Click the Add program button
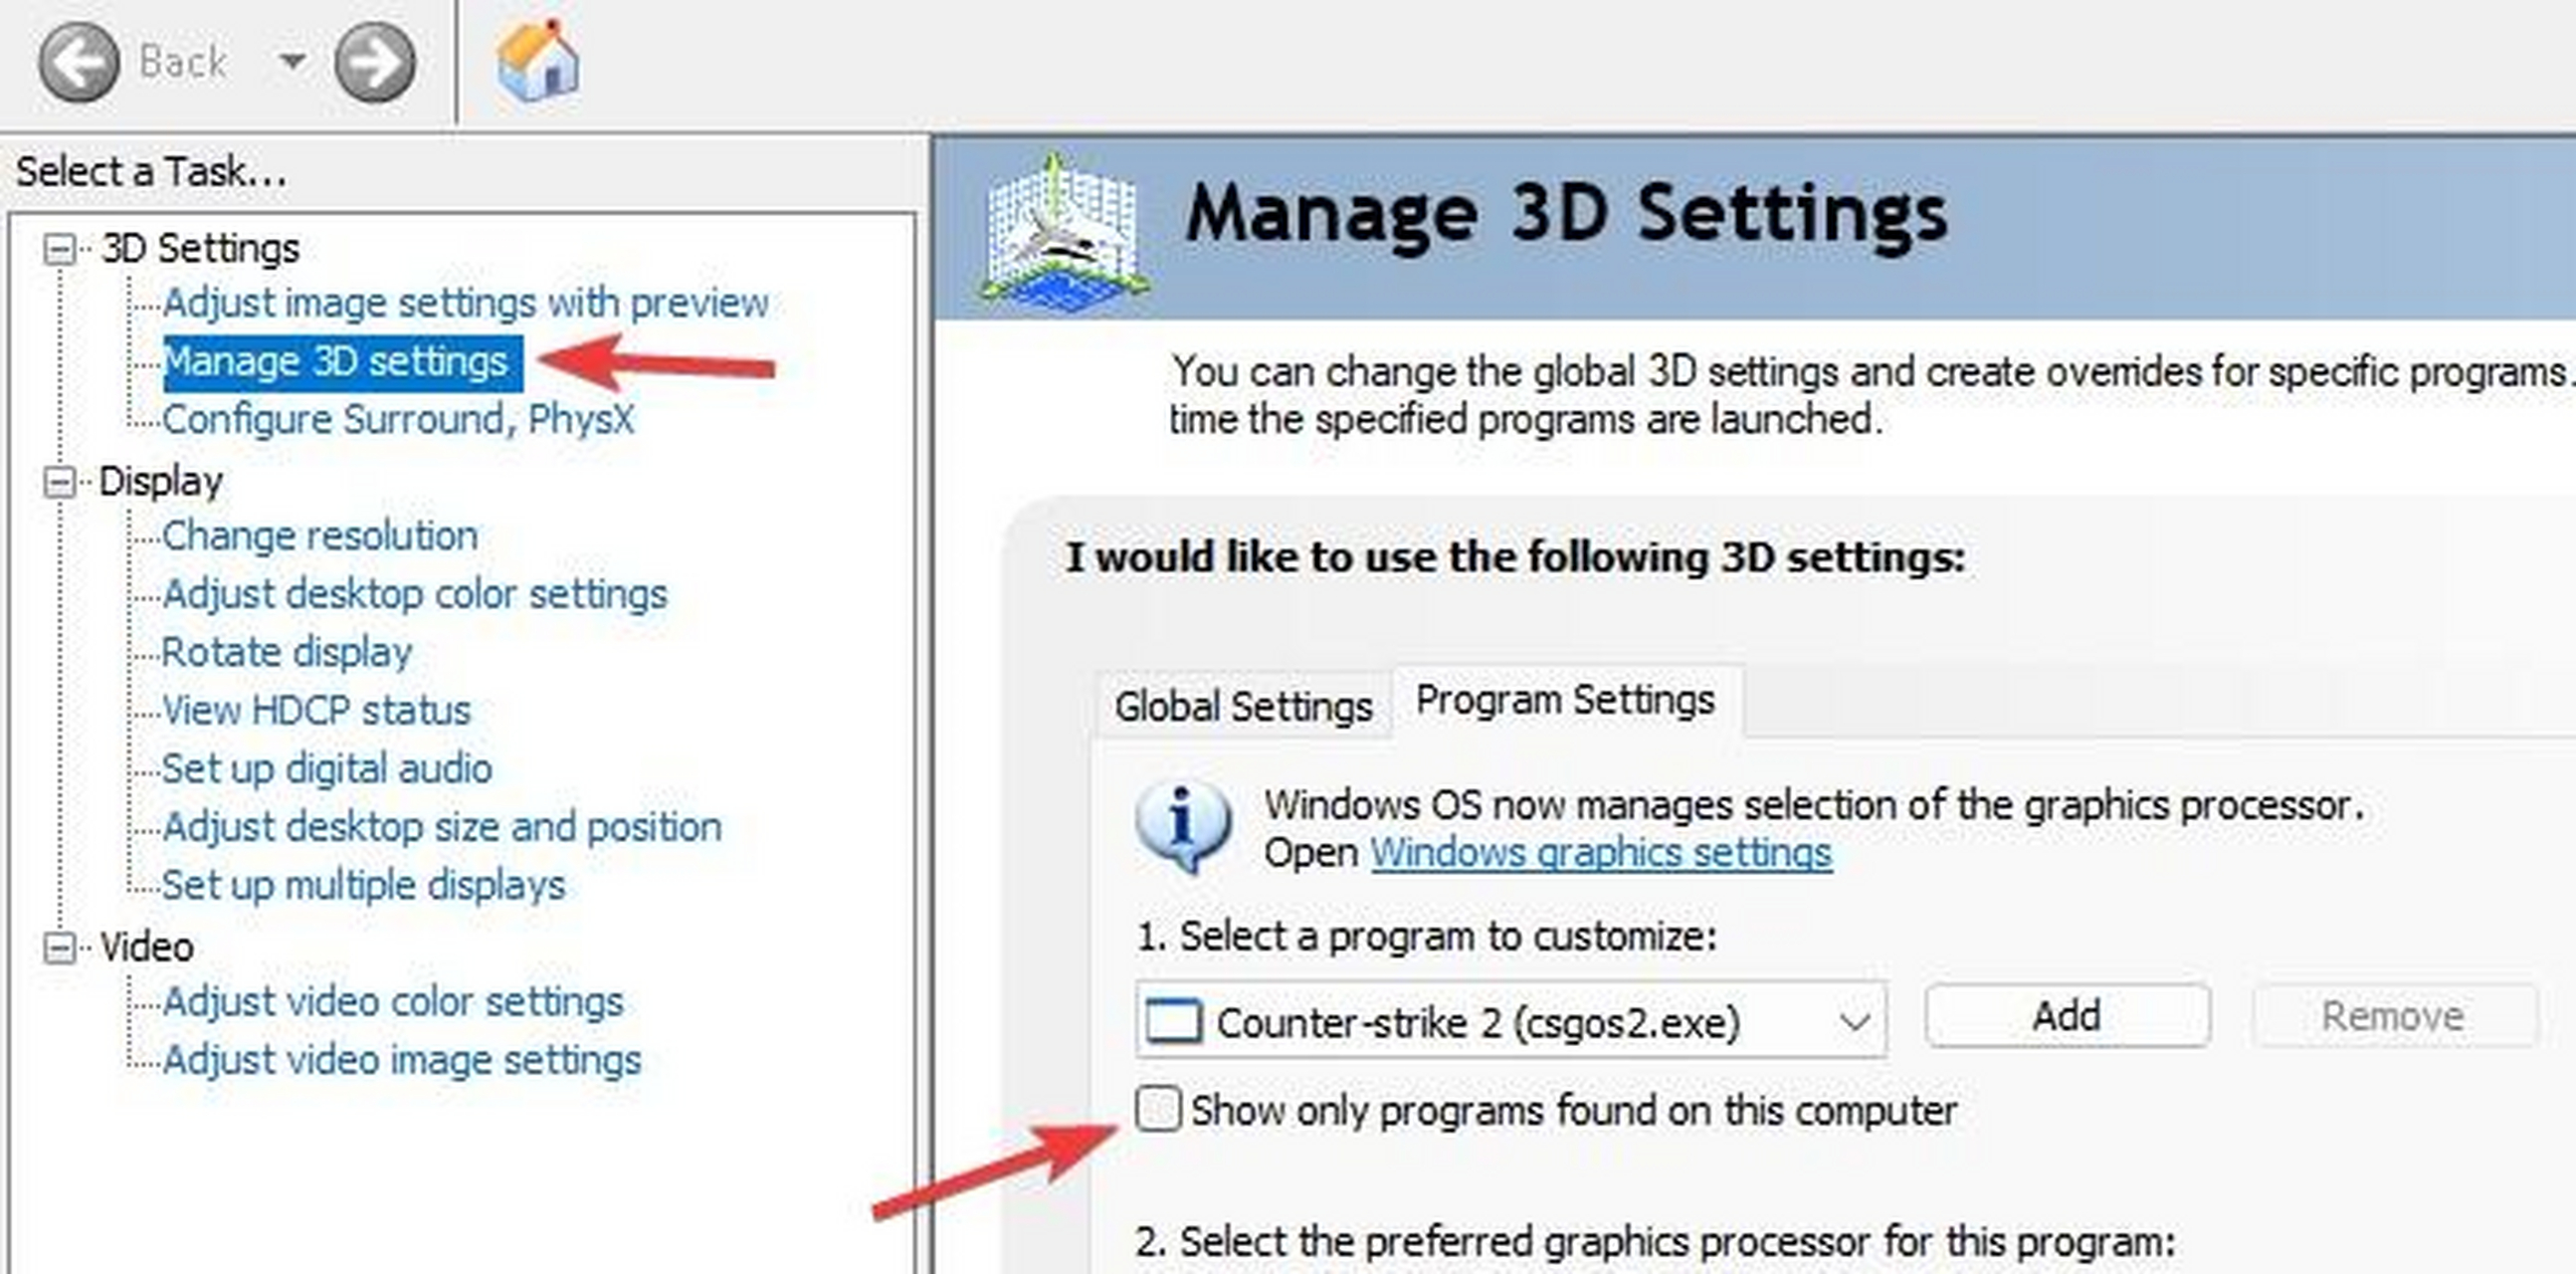Viewport: 2576px width, 1274px height. point(2066,1016)
